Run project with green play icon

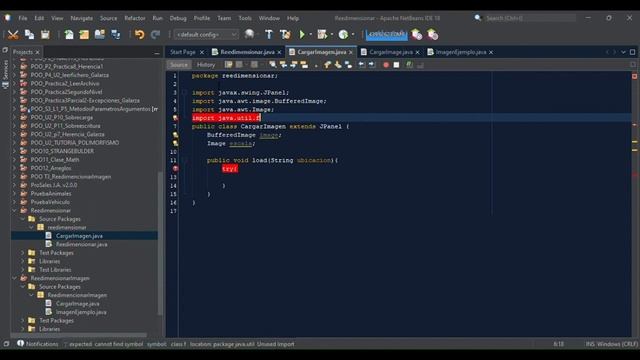[302, 35]
